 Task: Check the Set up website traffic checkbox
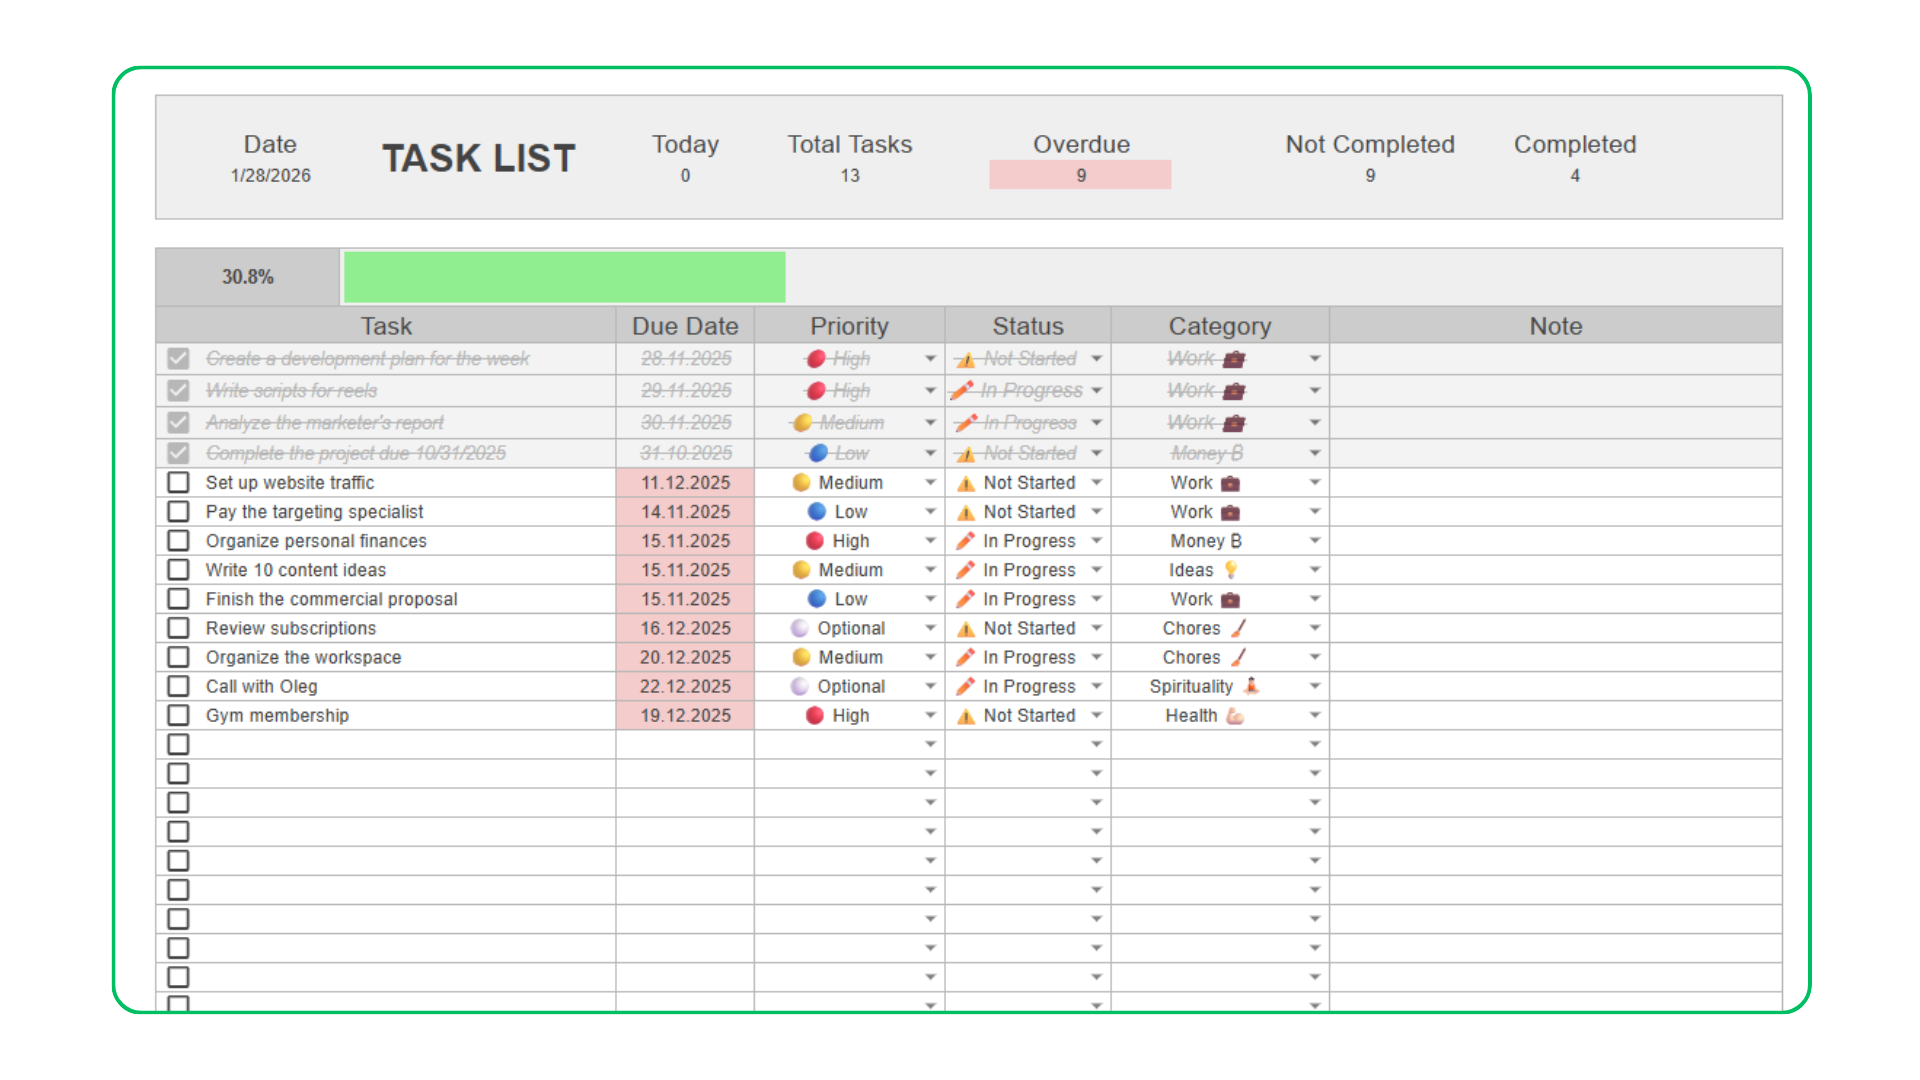click(178, 483)
